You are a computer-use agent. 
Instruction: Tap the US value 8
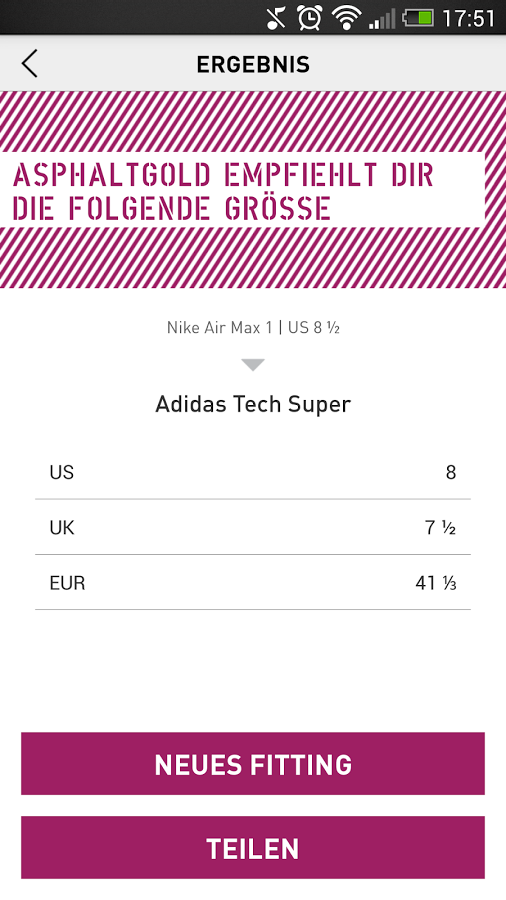[451, 473]
